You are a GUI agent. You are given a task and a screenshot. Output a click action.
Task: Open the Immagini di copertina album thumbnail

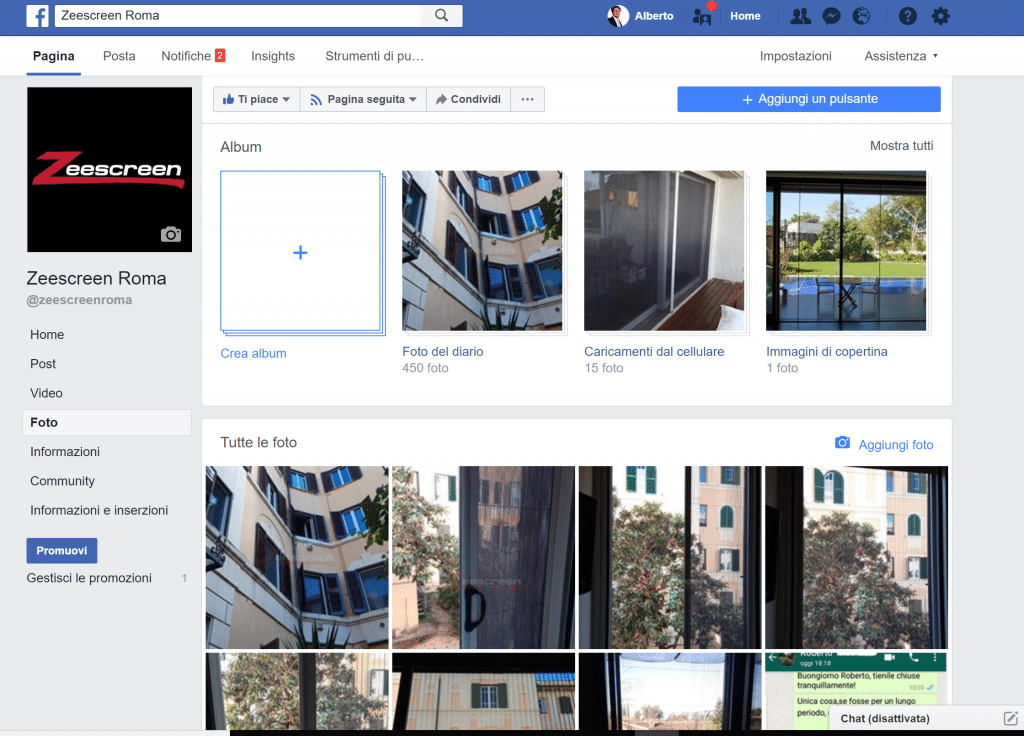846,251
